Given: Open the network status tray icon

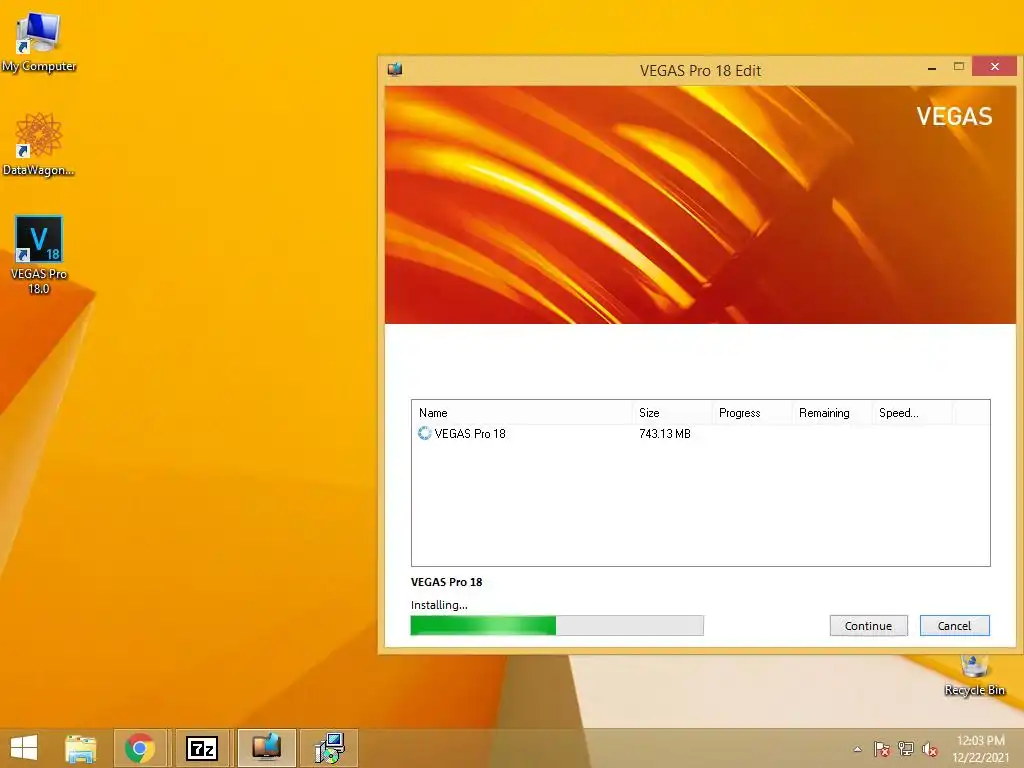Looking at the screenshot, I should (906, 749).
